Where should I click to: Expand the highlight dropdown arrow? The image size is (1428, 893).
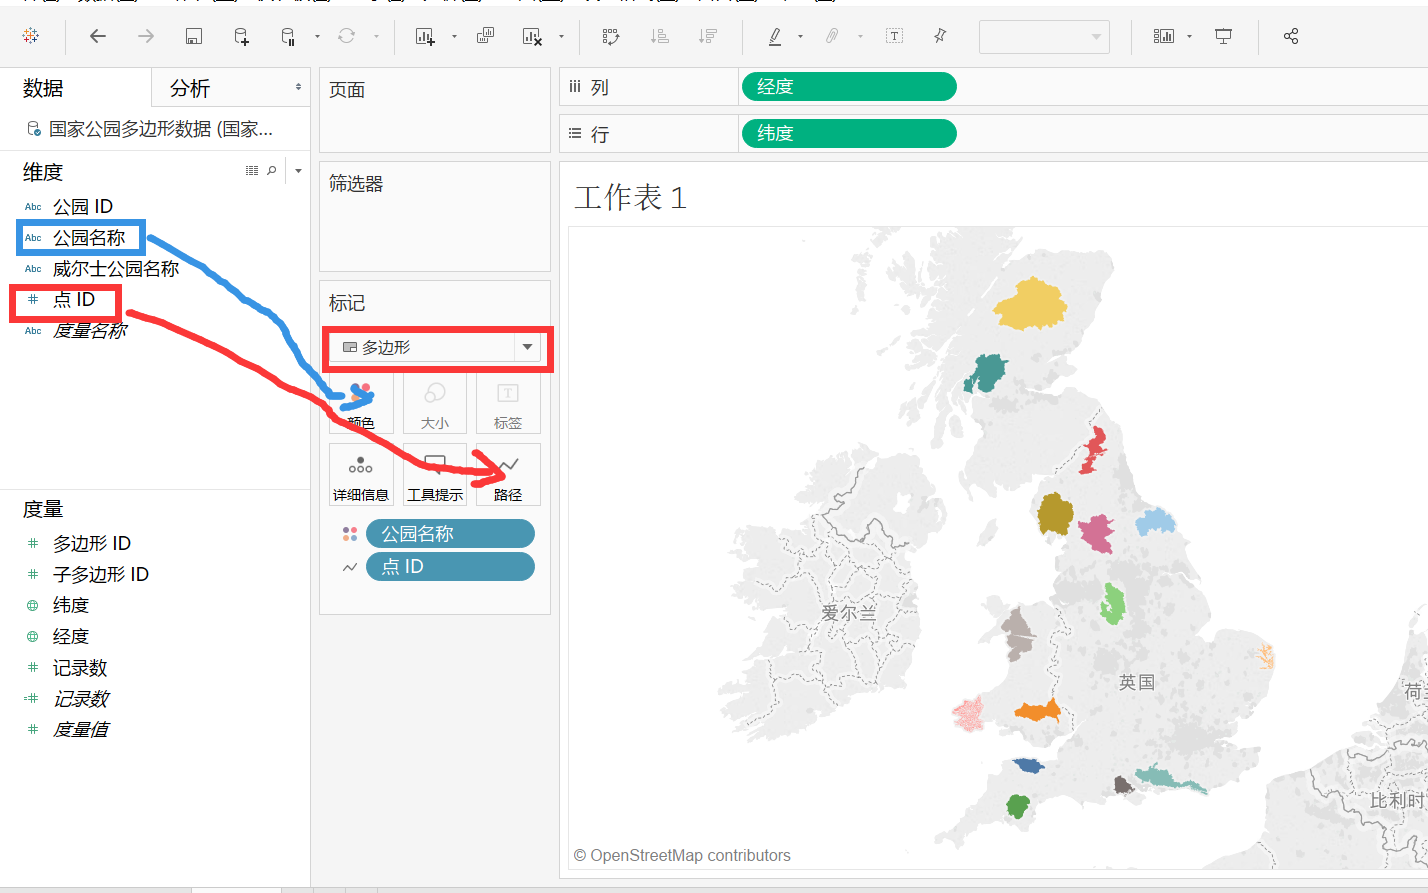(x=800, y=37)
